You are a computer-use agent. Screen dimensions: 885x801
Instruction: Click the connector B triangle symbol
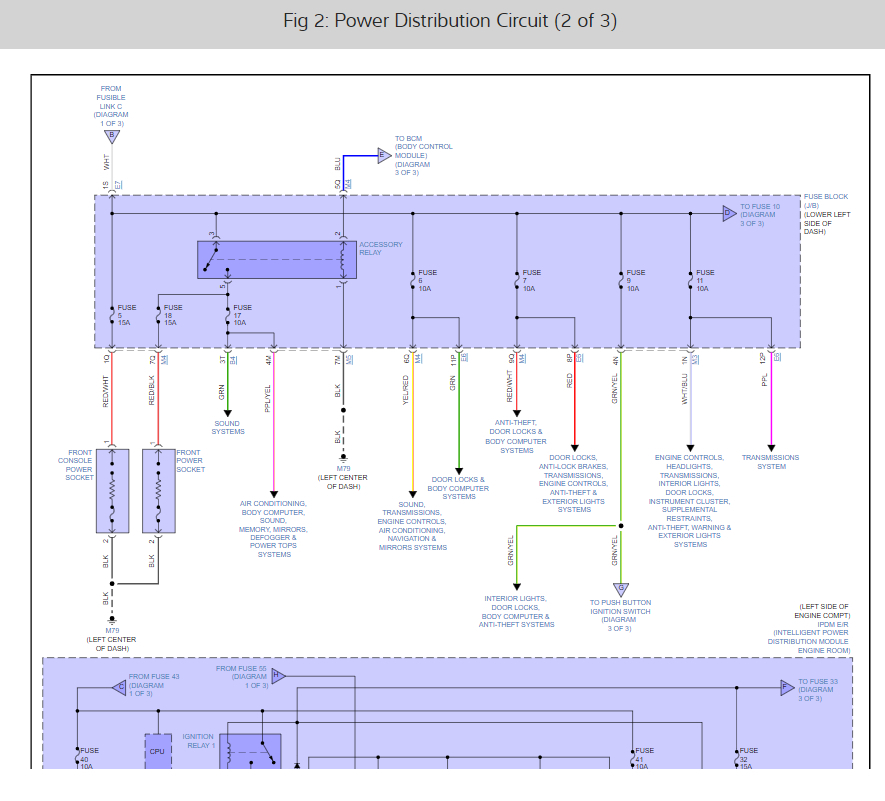[112, 135]
